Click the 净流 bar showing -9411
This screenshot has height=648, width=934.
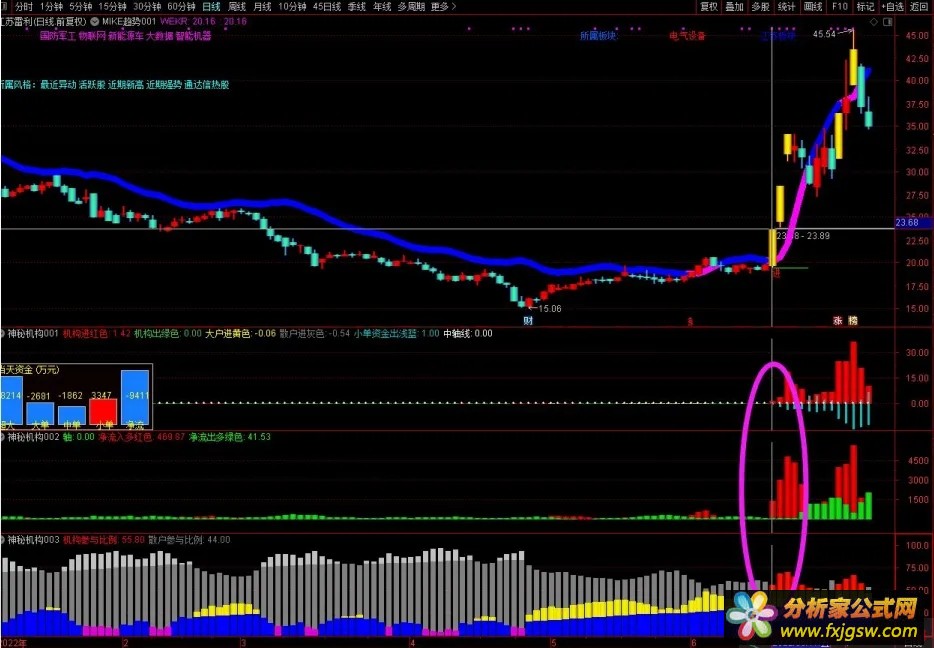click(x=135, y=397)
